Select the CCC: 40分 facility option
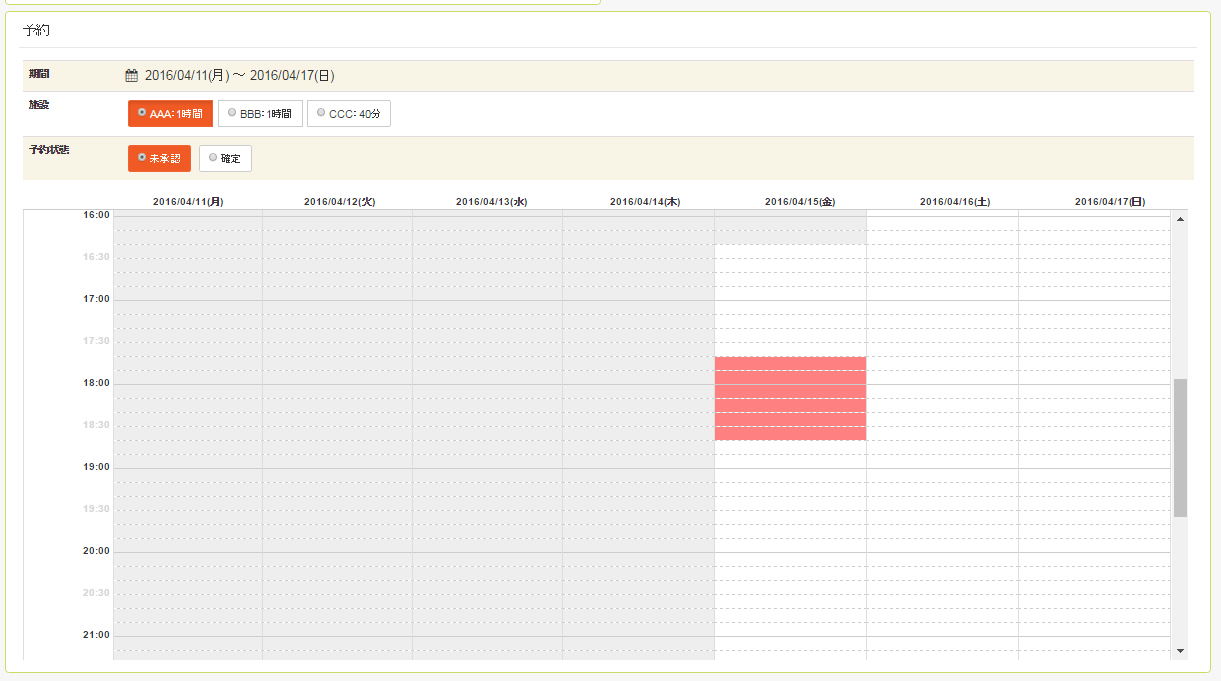The width and height of the screenshot is (1221, 681). pos(349,114)
